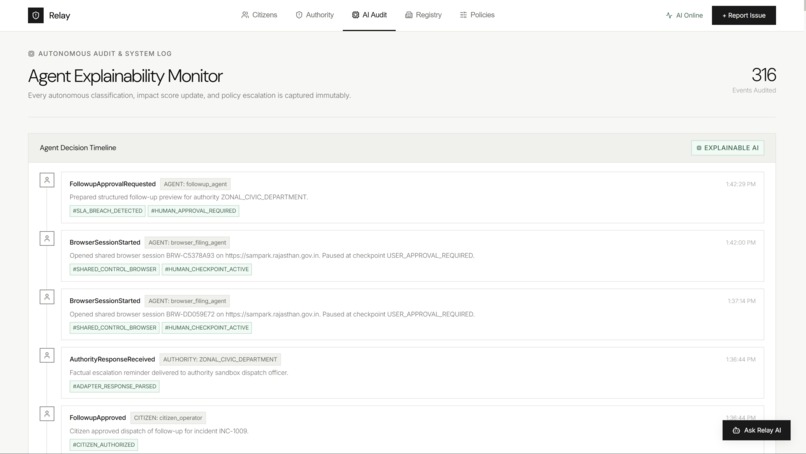Click the avatar icon for FollowupApproved event
The image size is (806, 454).
click(47, 414)
